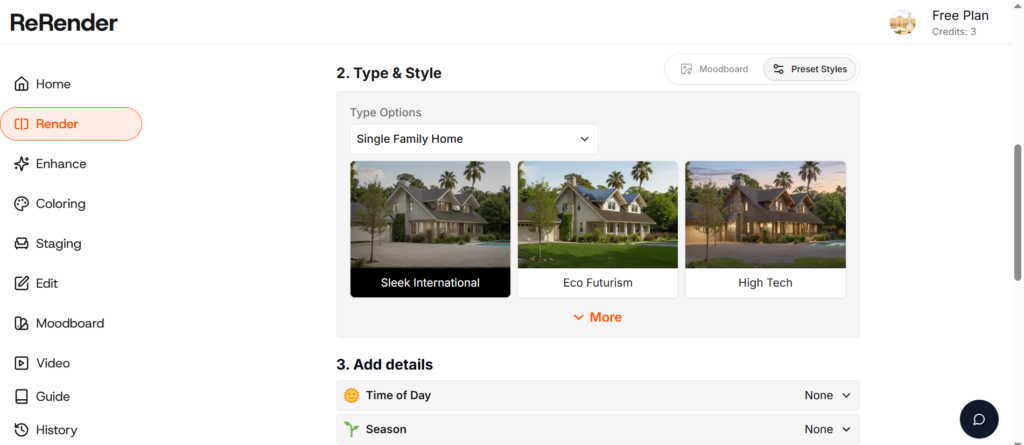Open the Video play icon
1024x445 pixels.
22,363
